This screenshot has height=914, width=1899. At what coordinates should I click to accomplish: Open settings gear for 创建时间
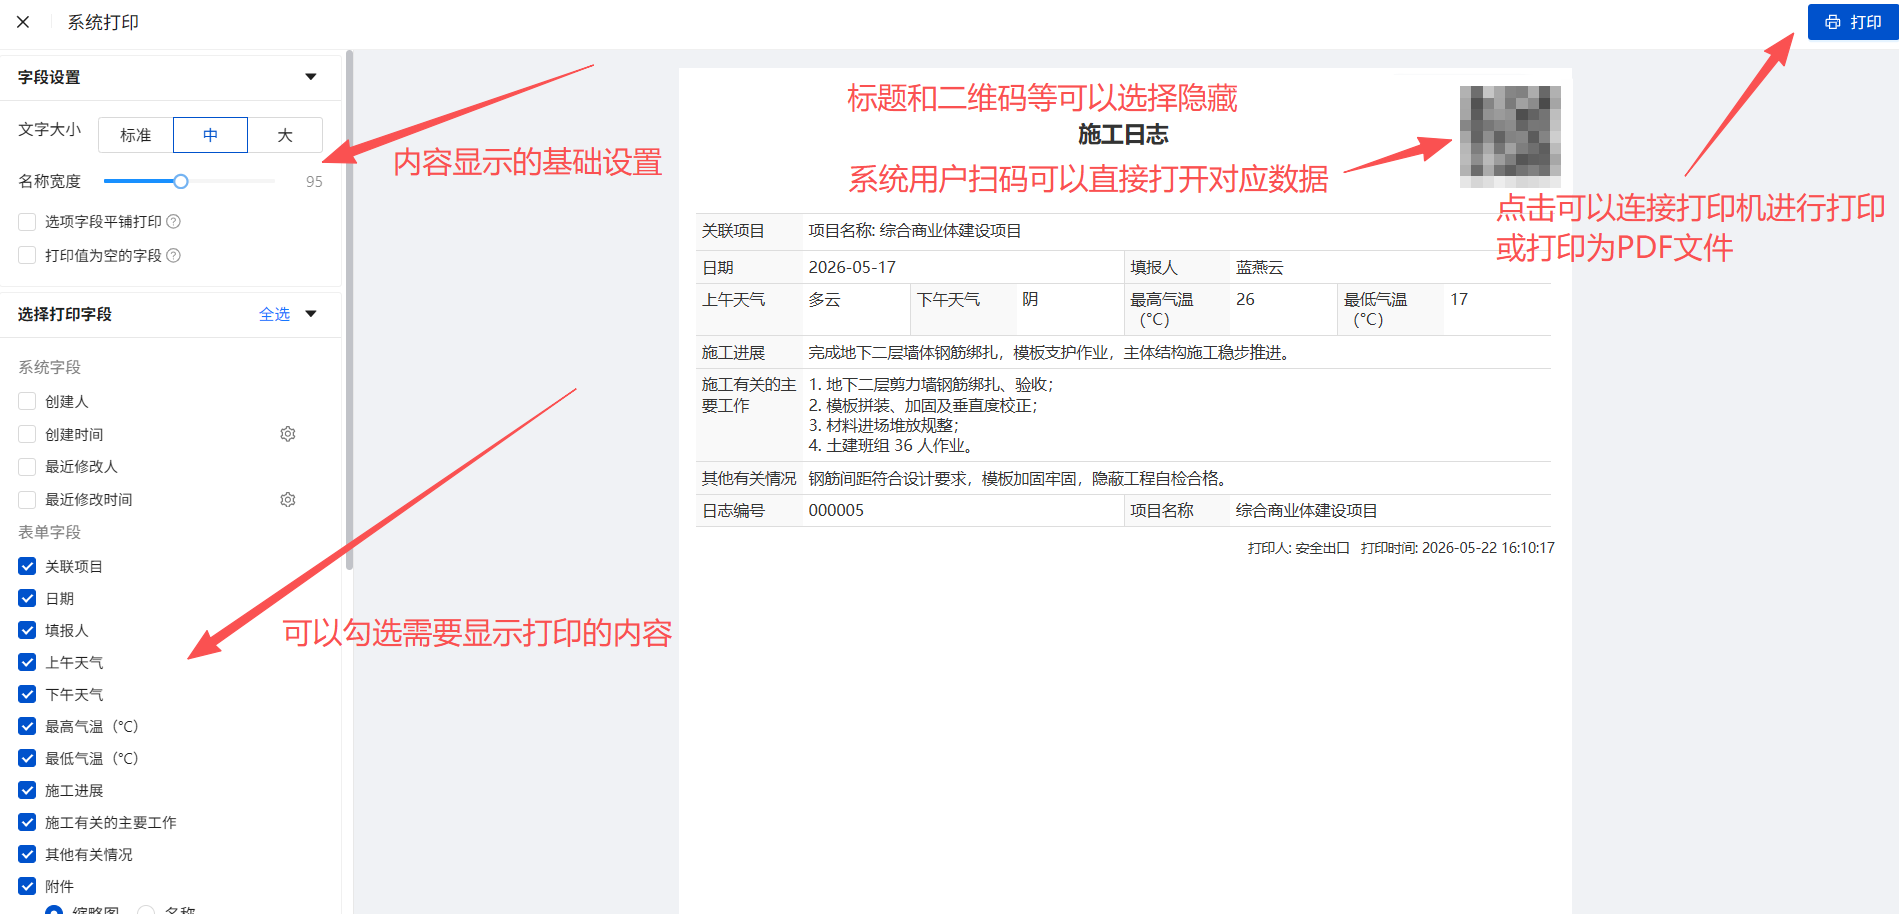click(x=288, y=434)
